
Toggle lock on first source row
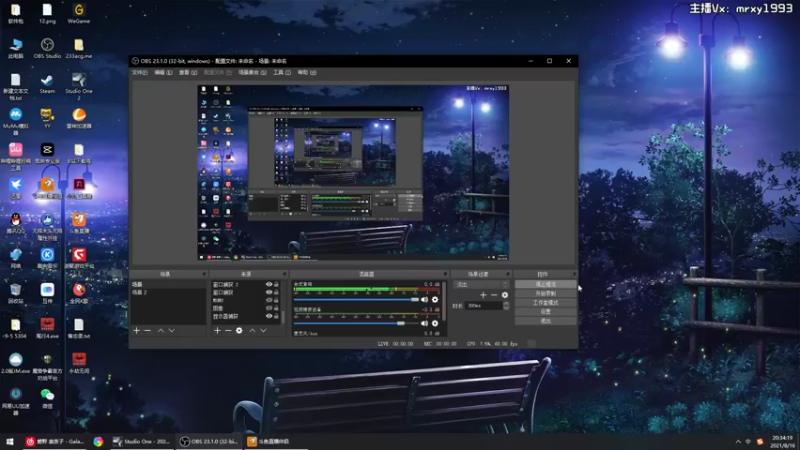[x=277, y=285]
